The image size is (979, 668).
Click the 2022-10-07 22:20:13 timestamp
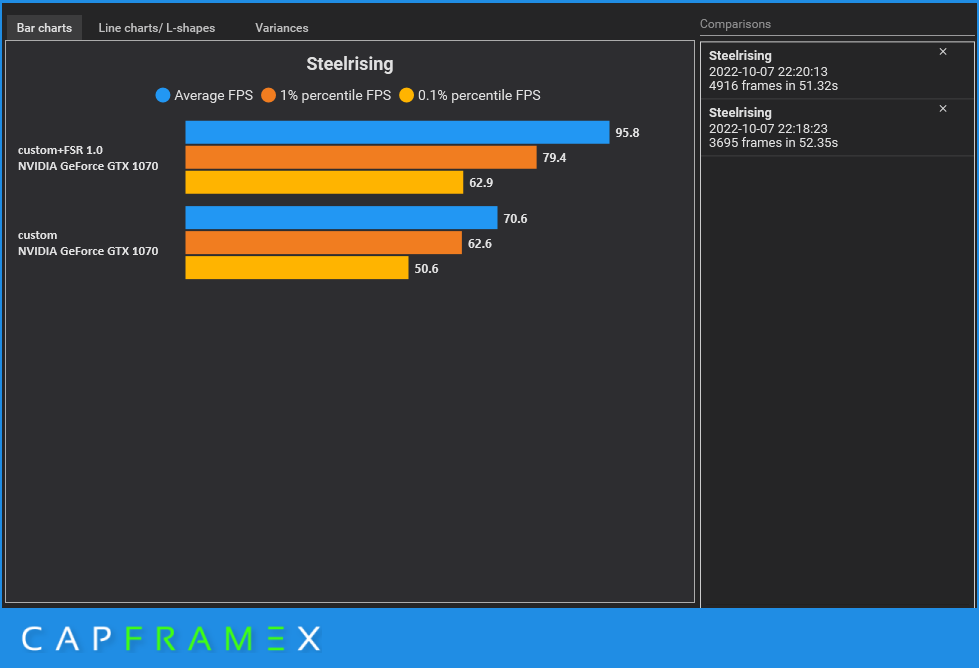click(x=768, y=72)
